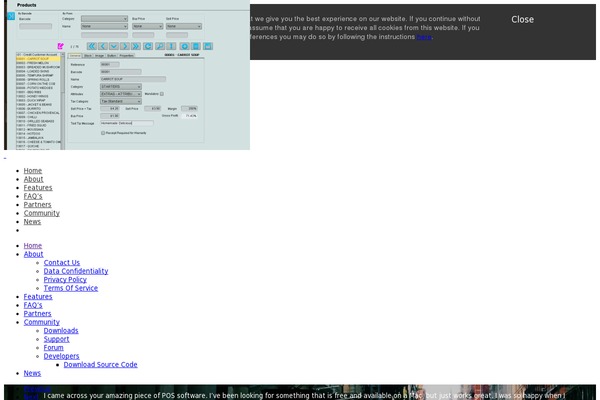The height and width of the screenshot is (400, 600).
Task: Select MOUSSAKA in product list
Action: click(x=38, y=129)
